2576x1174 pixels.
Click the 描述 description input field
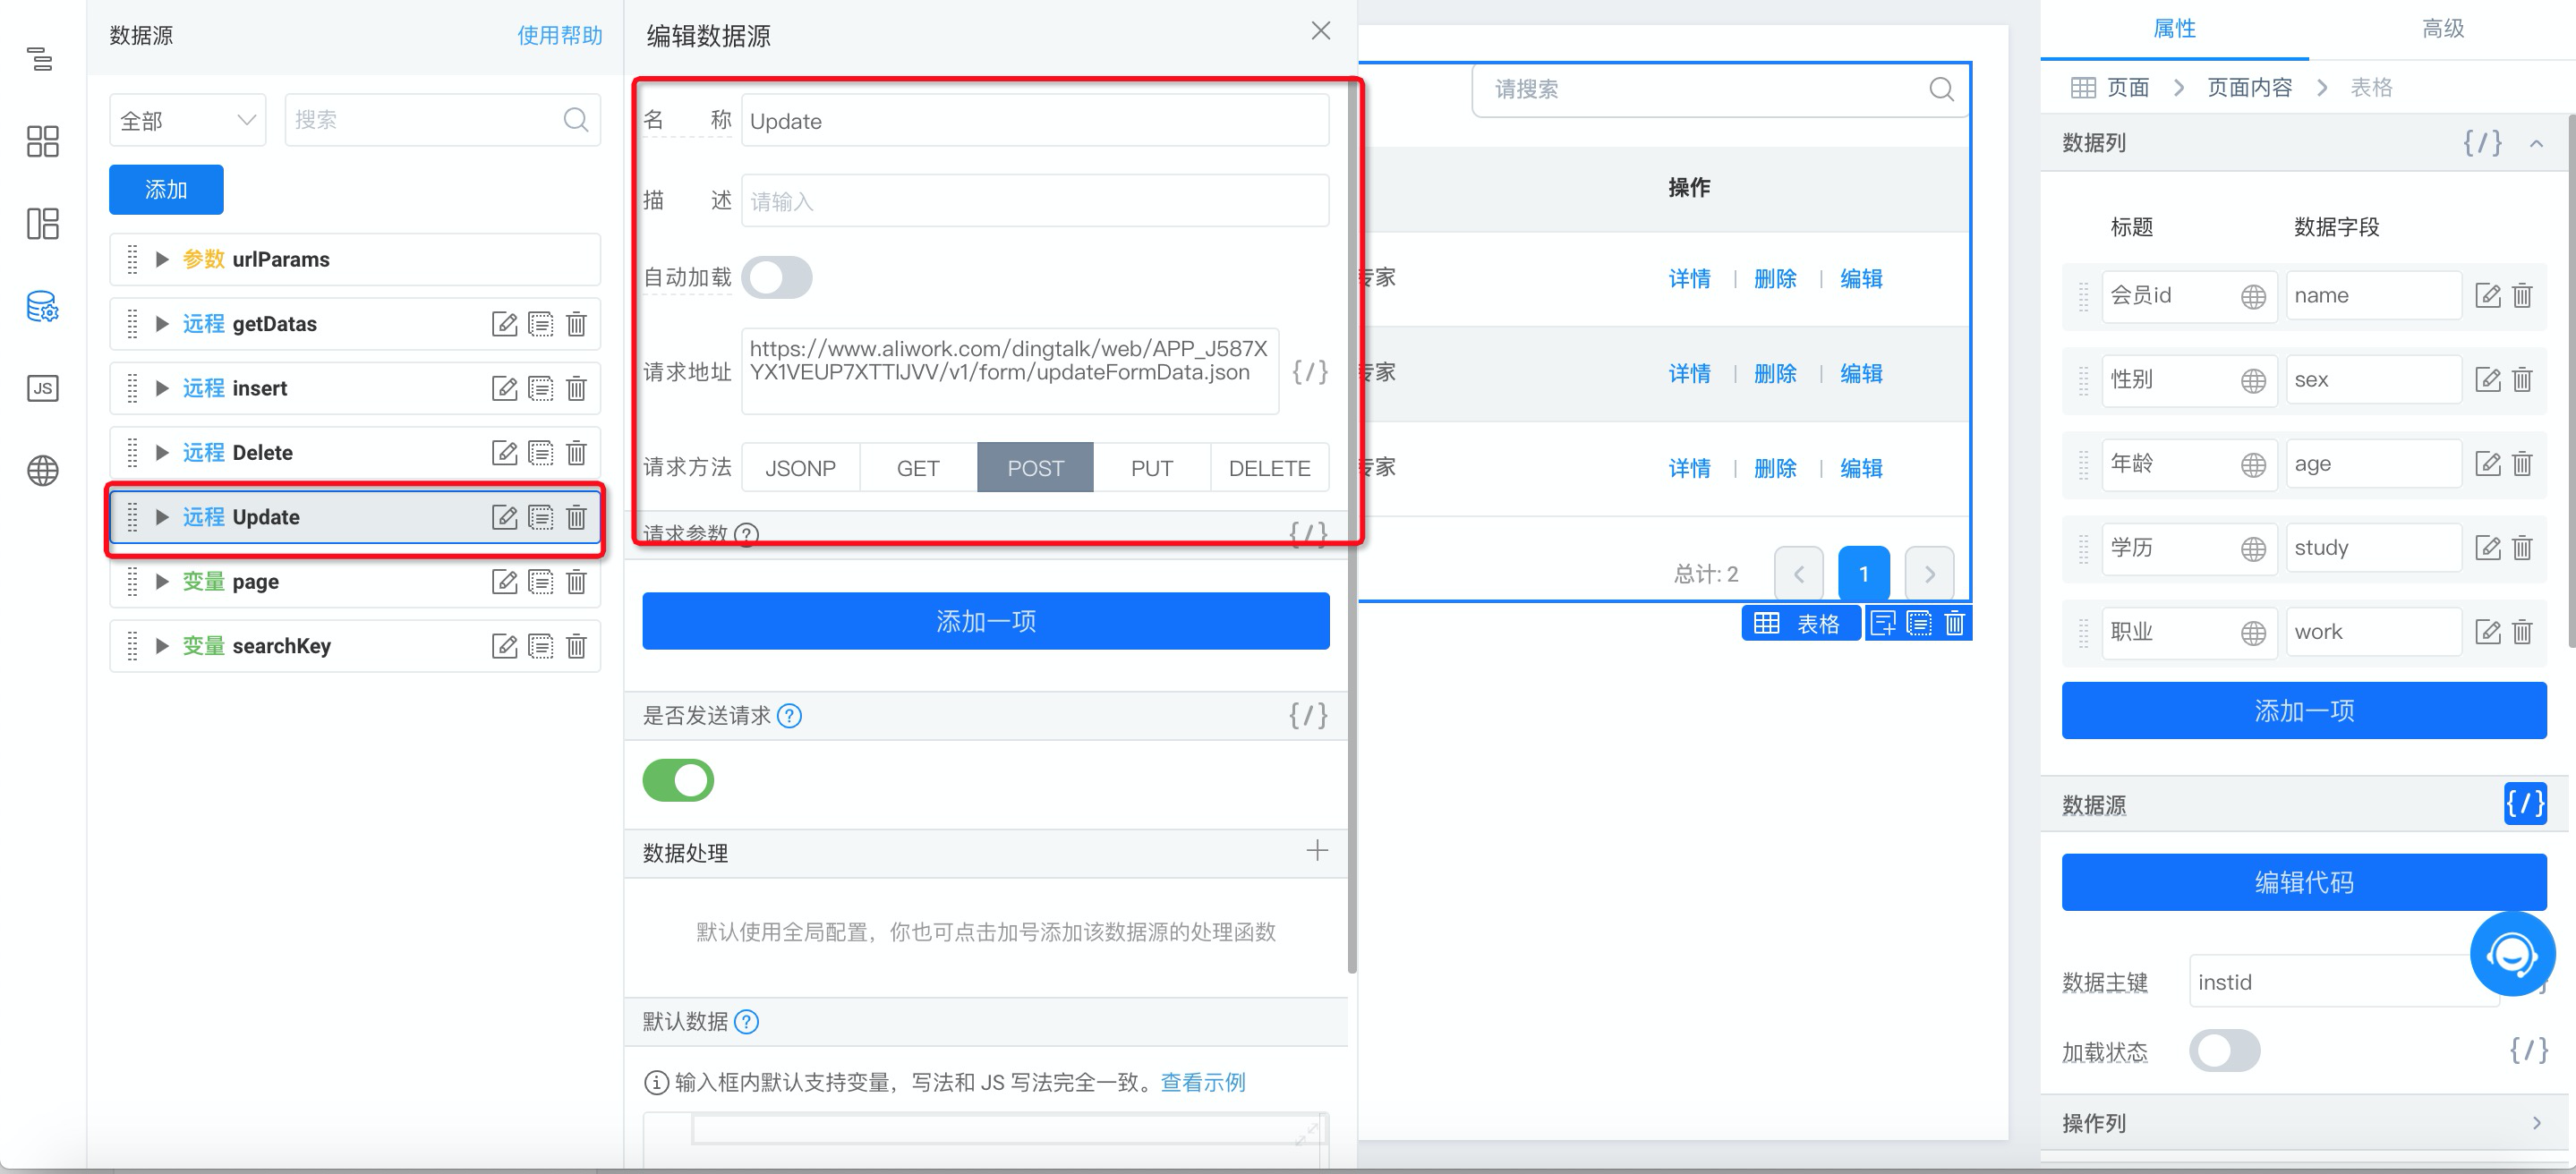tap(1034, 201)
